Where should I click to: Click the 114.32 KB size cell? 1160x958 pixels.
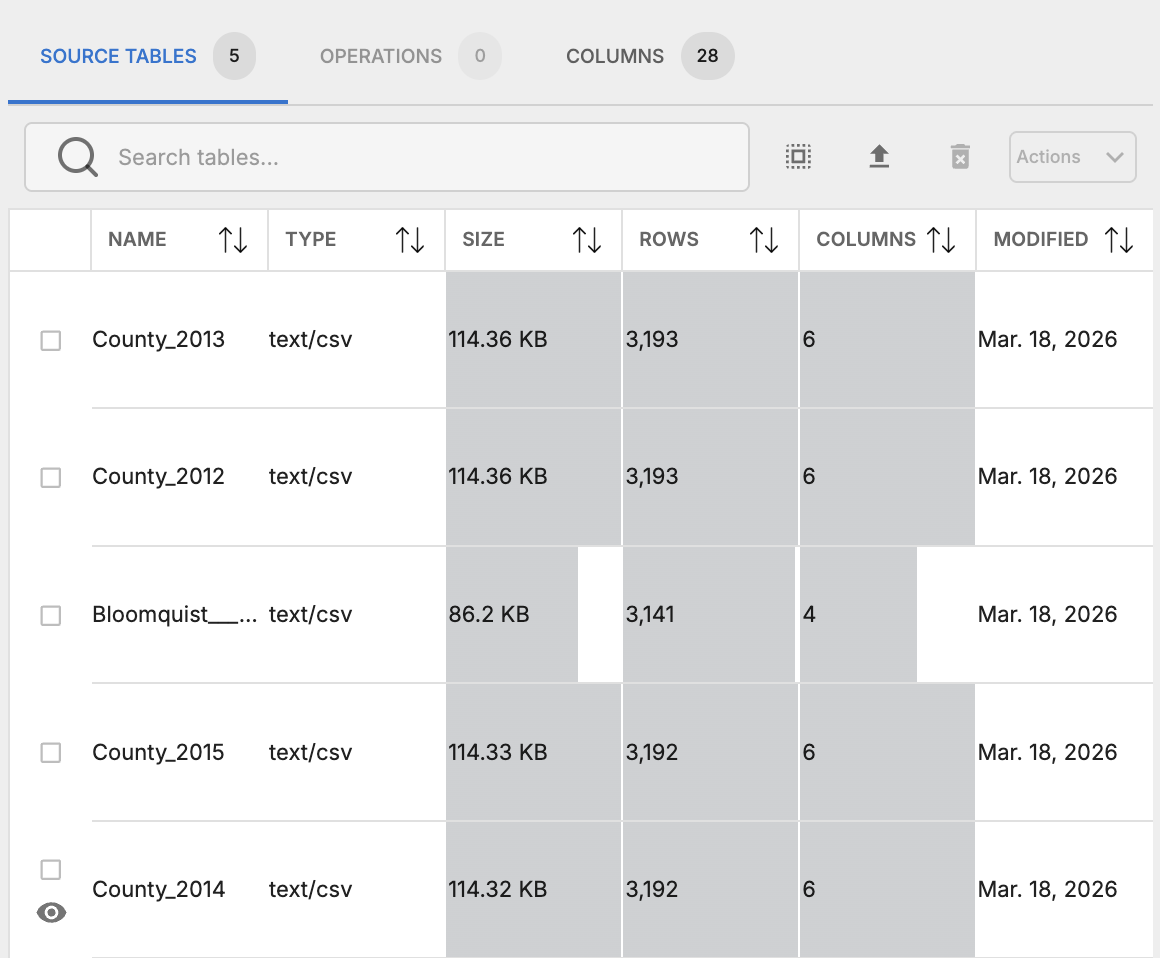coord(533,888)
